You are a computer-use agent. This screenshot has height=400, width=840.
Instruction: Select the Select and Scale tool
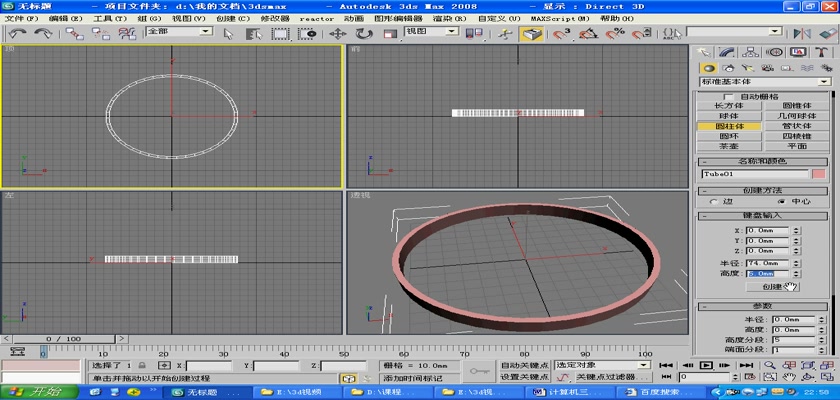pos(390,34)
